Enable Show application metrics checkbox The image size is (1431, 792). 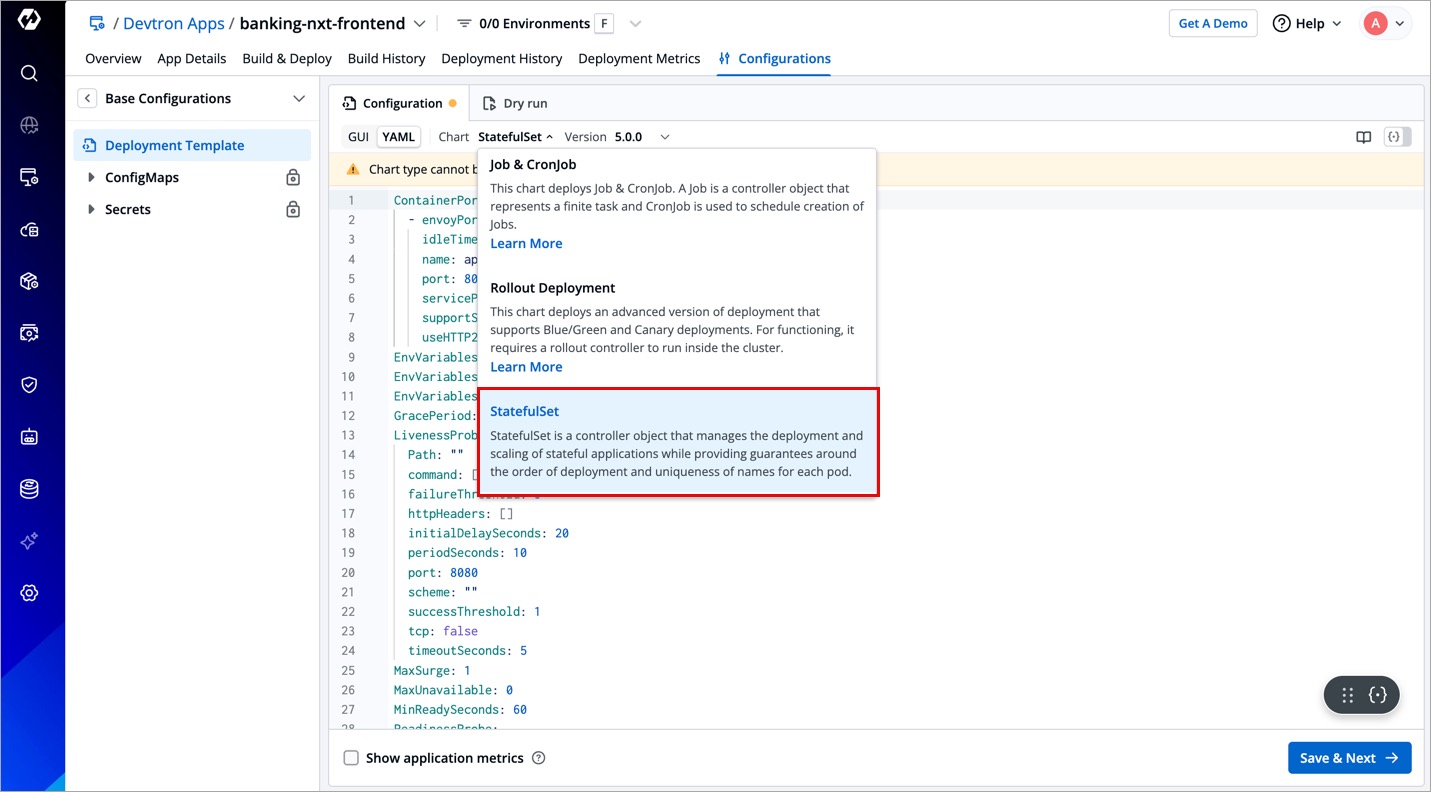[351, 758]
